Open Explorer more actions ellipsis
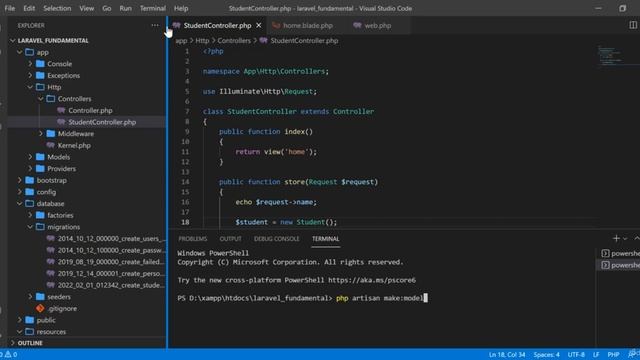 (x=155, y=25)
